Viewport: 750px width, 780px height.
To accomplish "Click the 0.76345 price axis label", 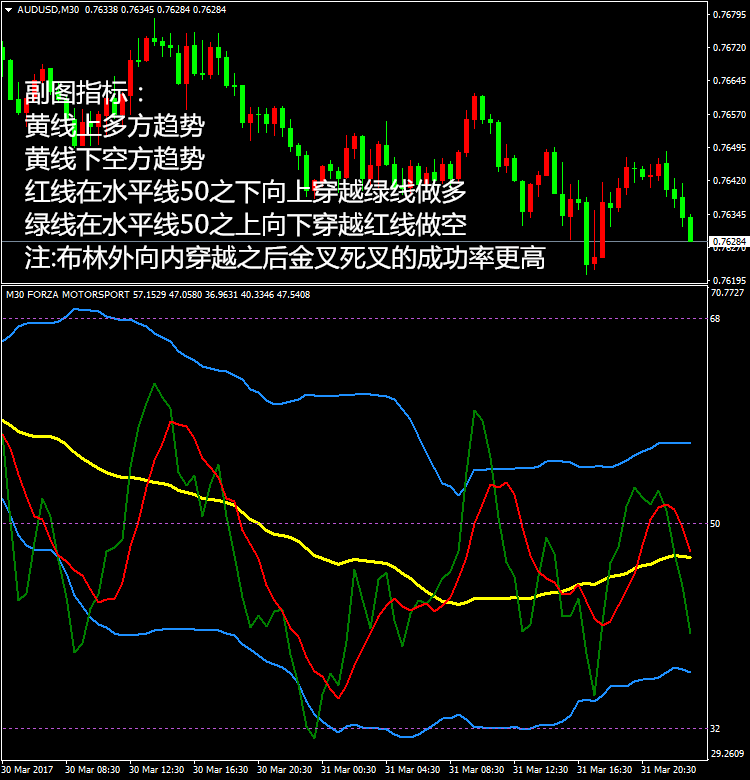I will (729, 214).
